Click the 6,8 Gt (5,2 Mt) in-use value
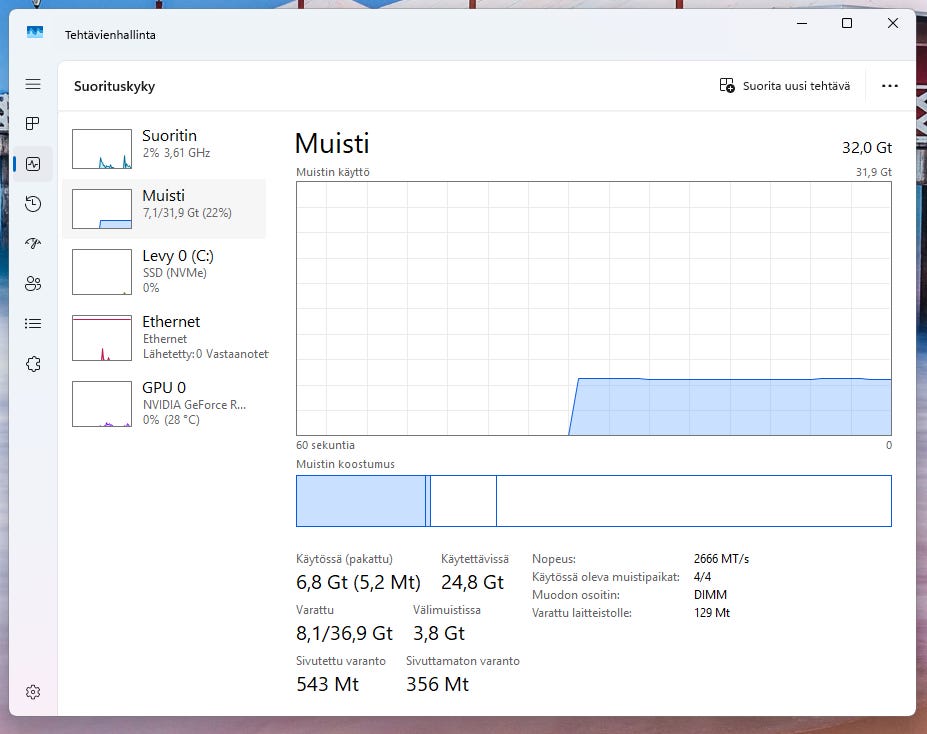The height and width of the screenshot is (734, 927). coord(358,582)
